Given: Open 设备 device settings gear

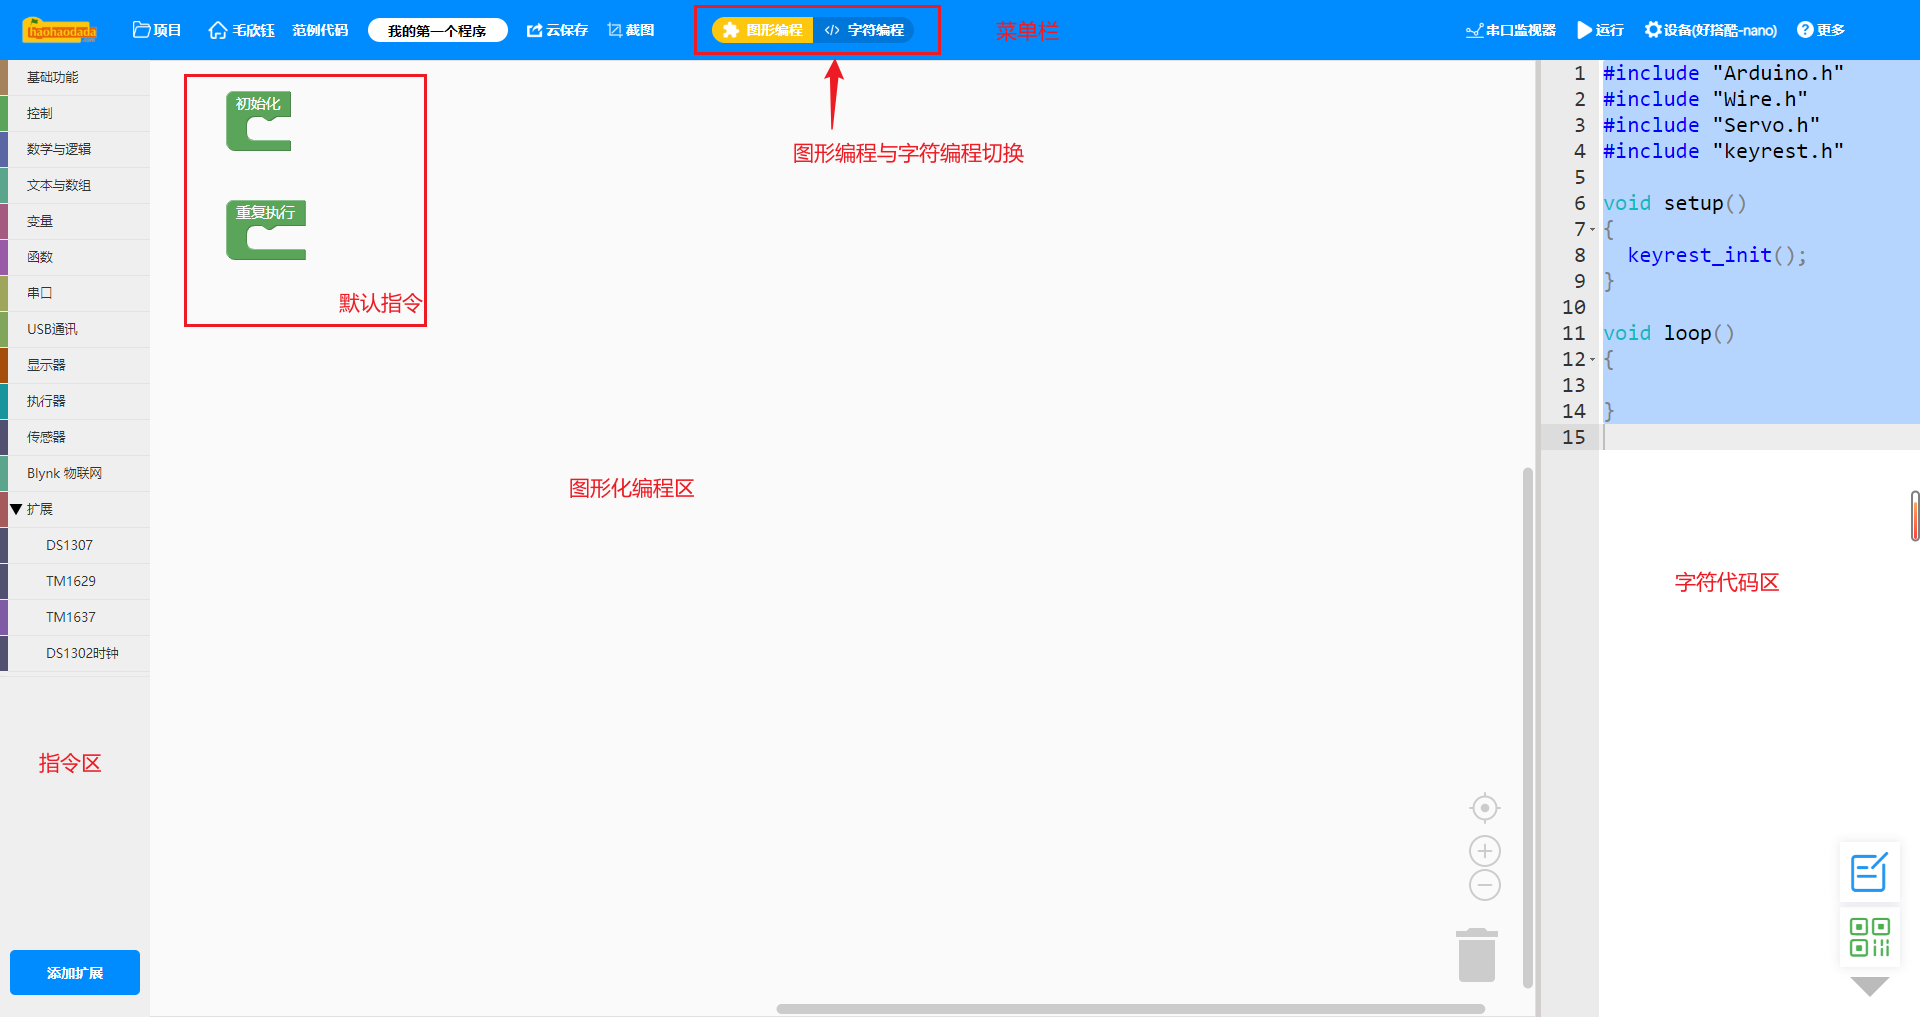Looking at the screenshot, I should 1711,30.
